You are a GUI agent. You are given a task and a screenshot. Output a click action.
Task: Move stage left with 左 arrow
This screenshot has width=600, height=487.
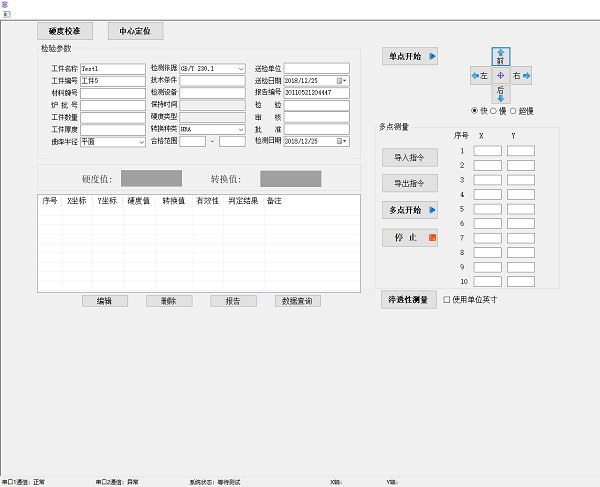click(479, 76)
